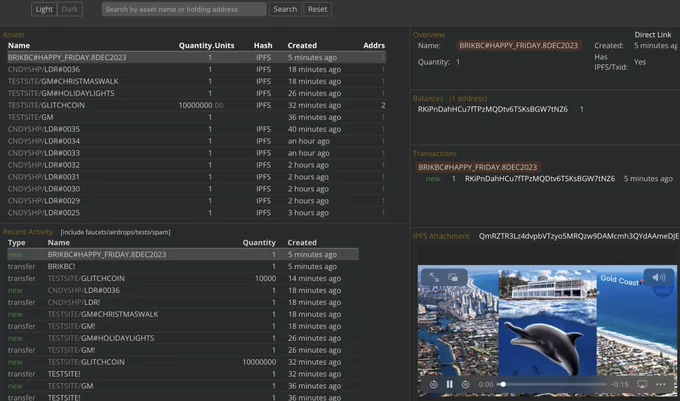Click the video progress scrubber
The image size is (680, 401).
(x=554, y=384)
